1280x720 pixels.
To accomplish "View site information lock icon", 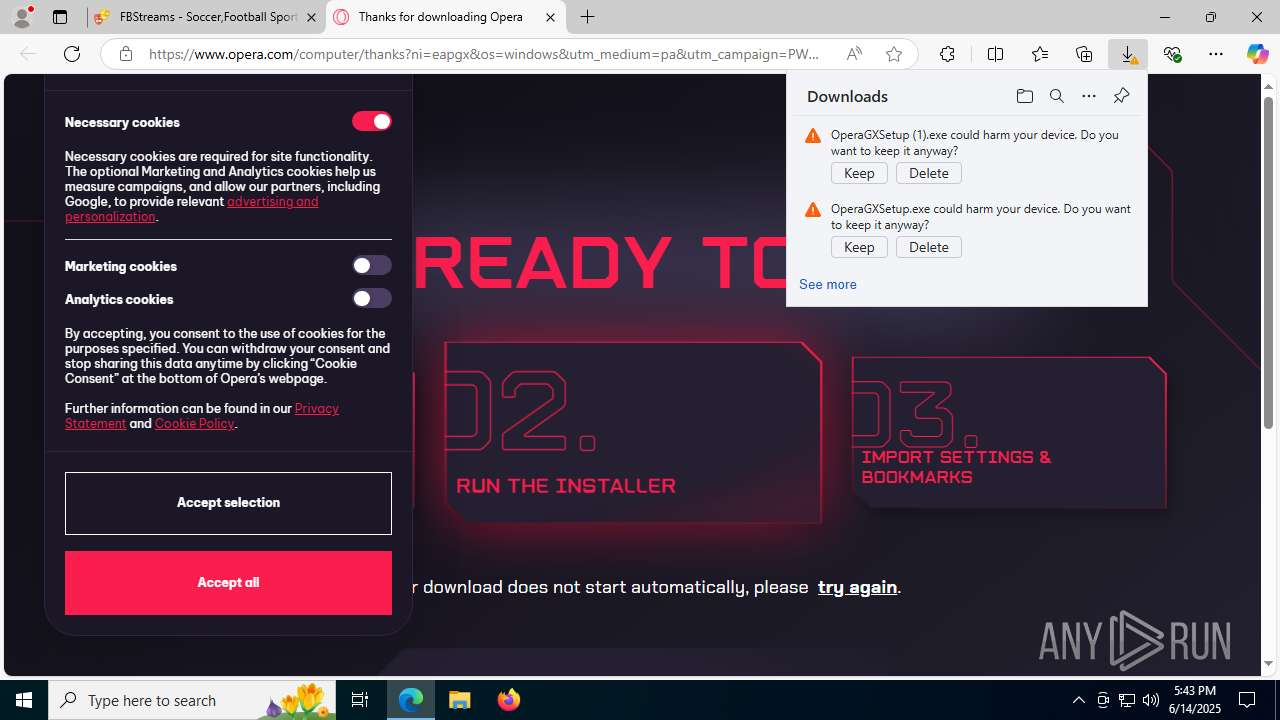I will click(x=125, y=54).
